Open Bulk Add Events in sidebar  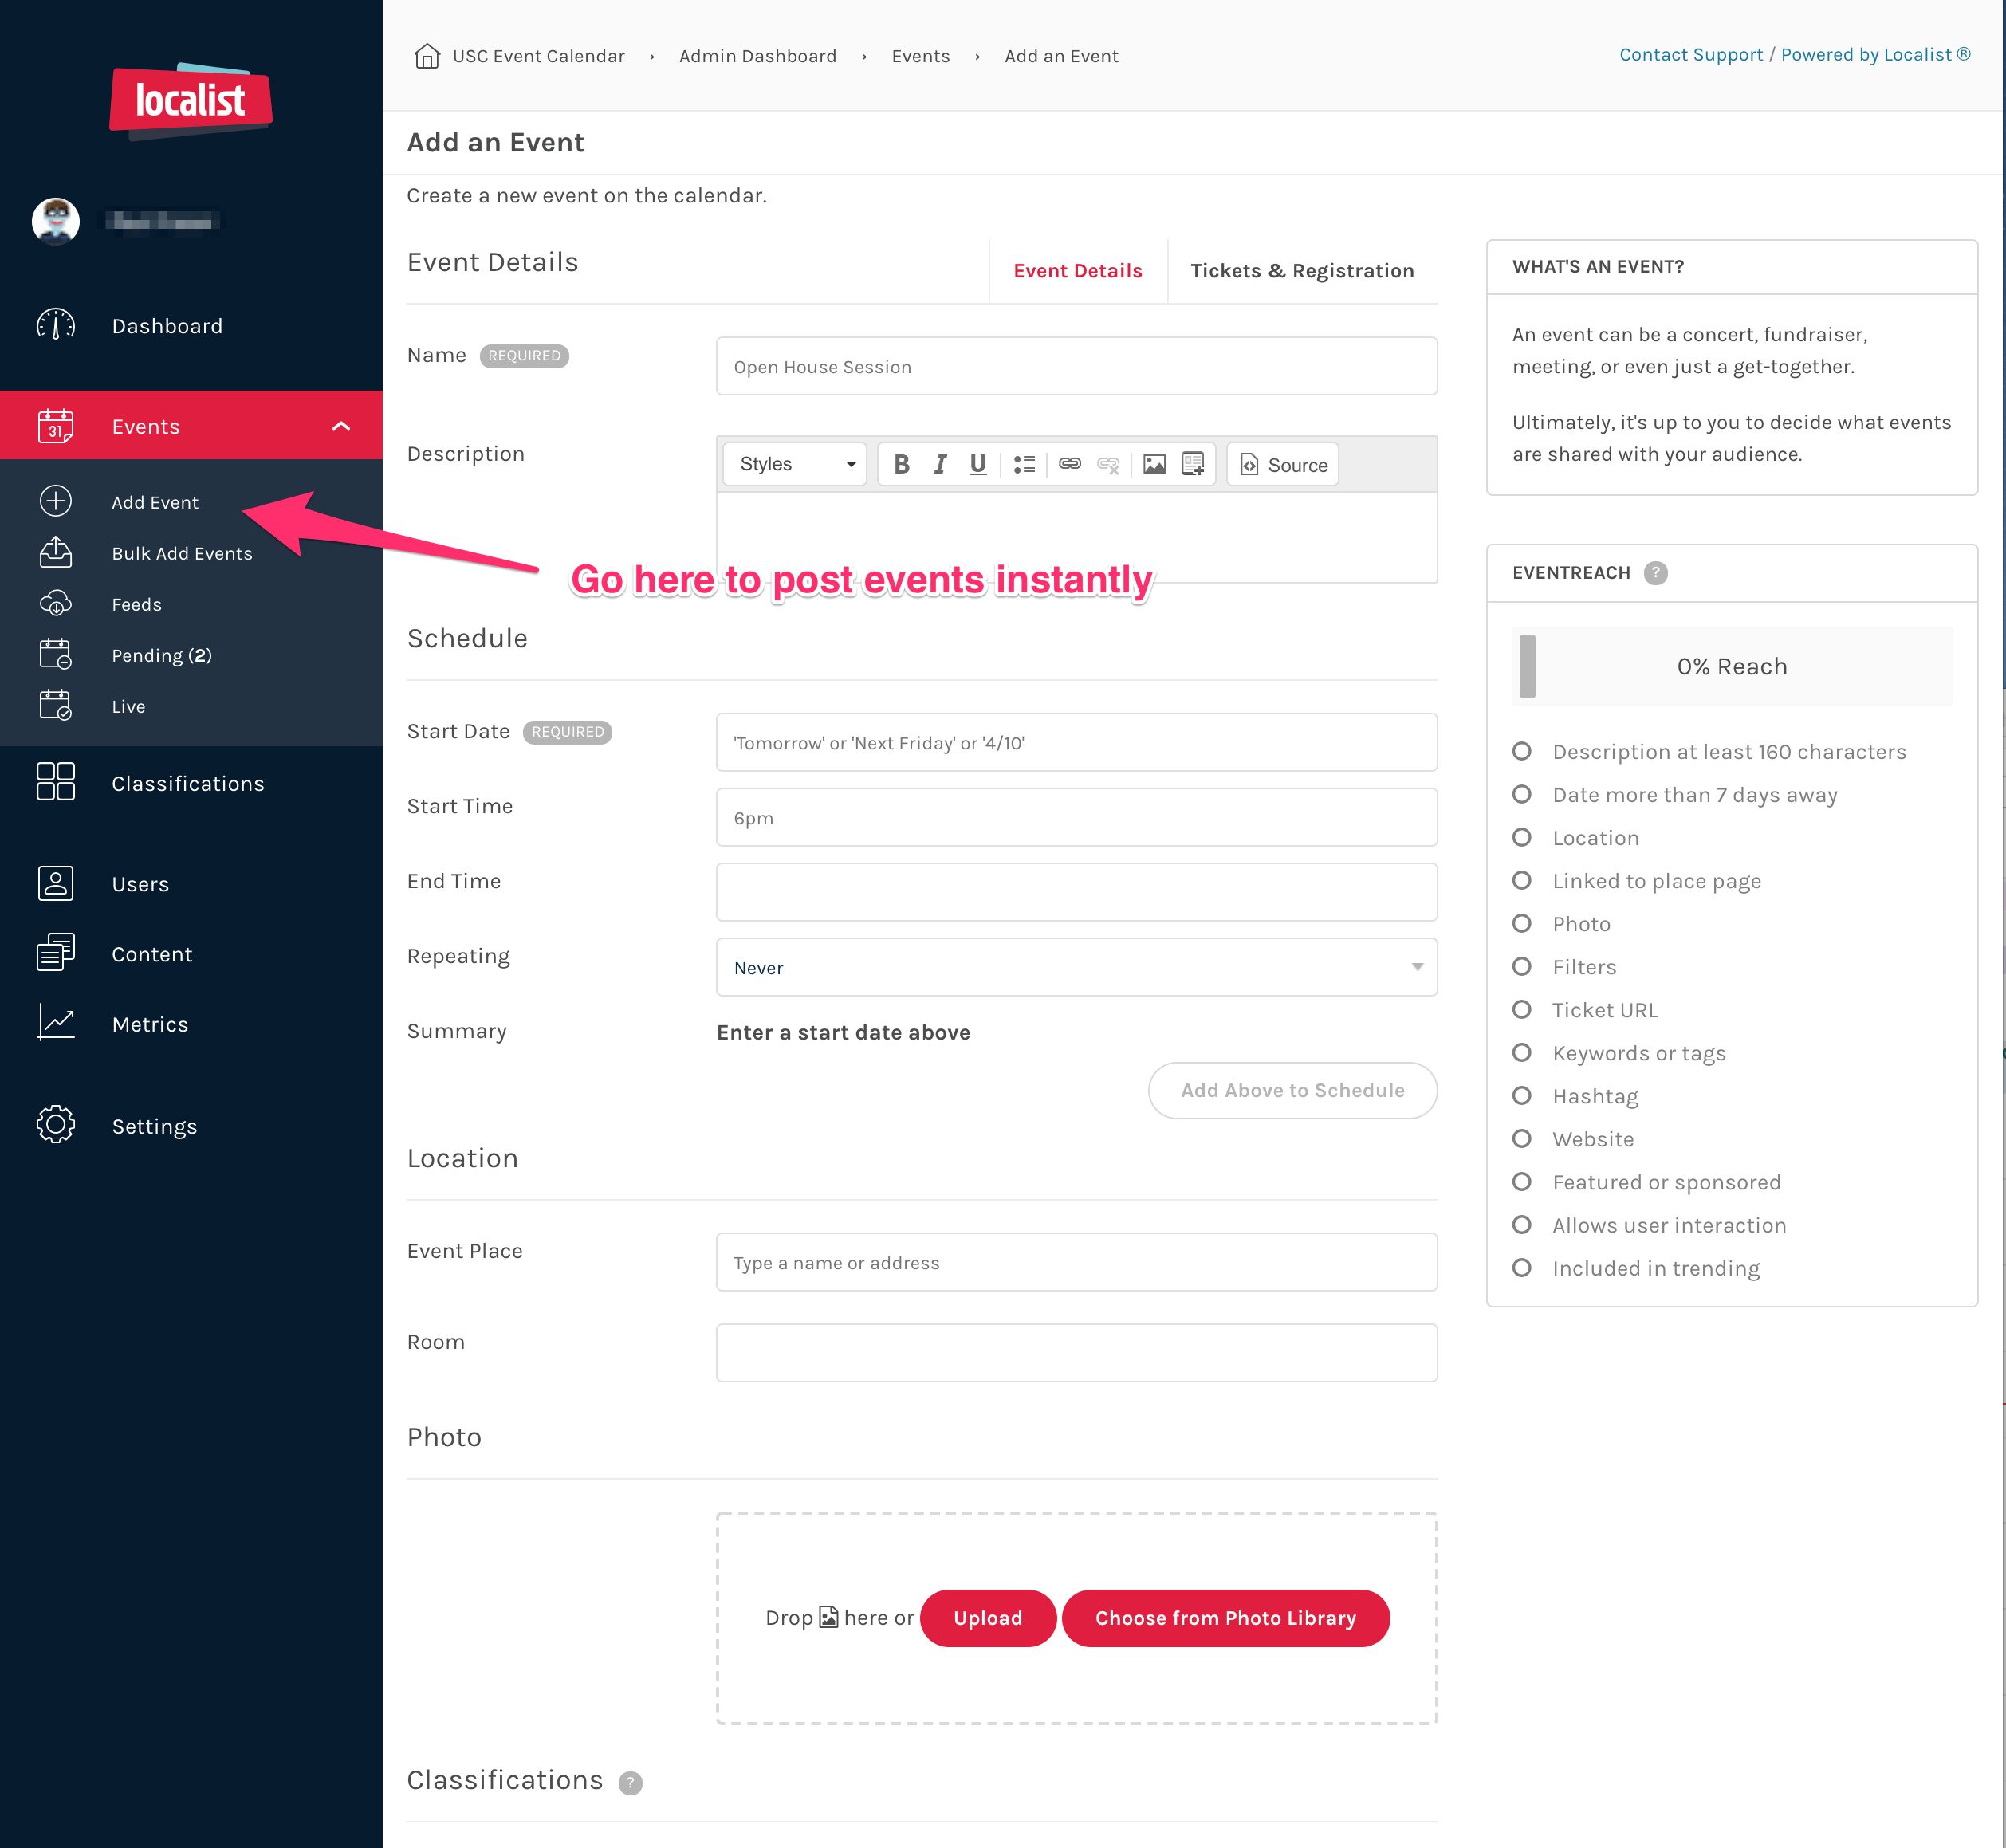[182, 553]
